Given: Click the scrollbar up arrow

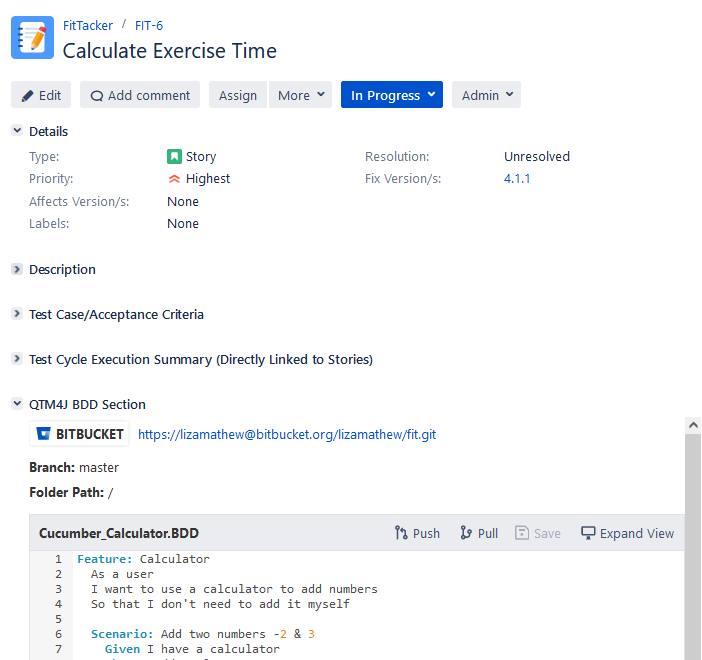Looking at the screenshot, I should pyautogui.click(x=693, y=425).
